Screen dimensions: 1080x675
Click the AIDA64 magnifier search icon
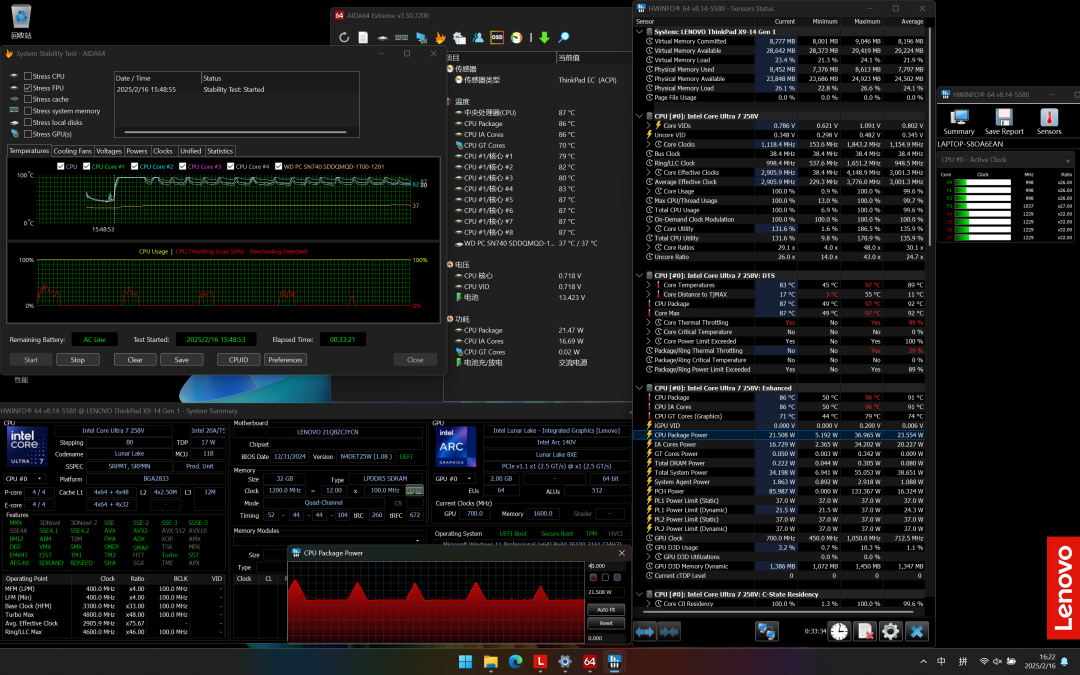point(563,37)
